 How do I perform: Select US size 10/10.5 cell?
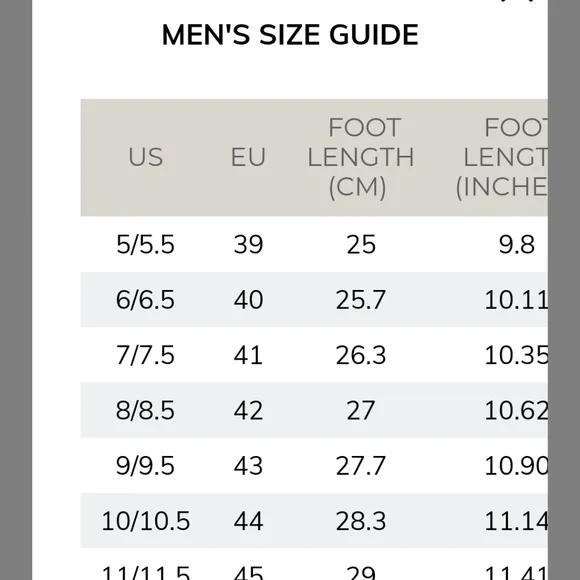pyautogui.click(x=145, y=521)
